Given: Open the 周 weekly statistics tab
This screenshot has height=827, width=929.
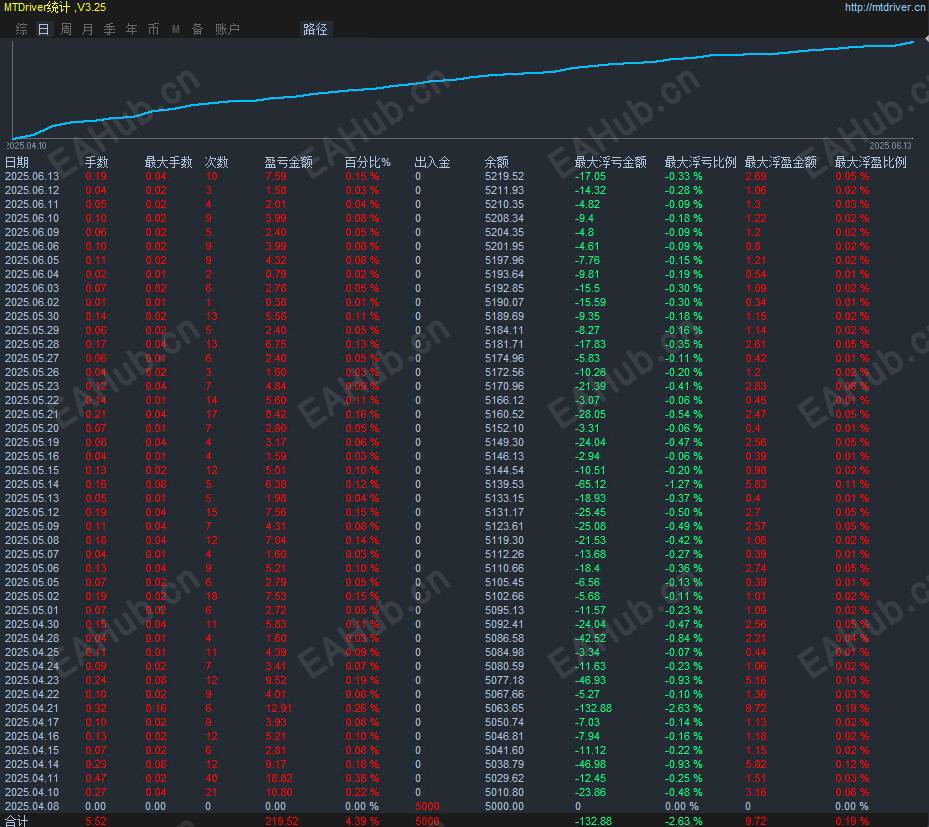Looking at the screenshot, I should coord(65,30).
